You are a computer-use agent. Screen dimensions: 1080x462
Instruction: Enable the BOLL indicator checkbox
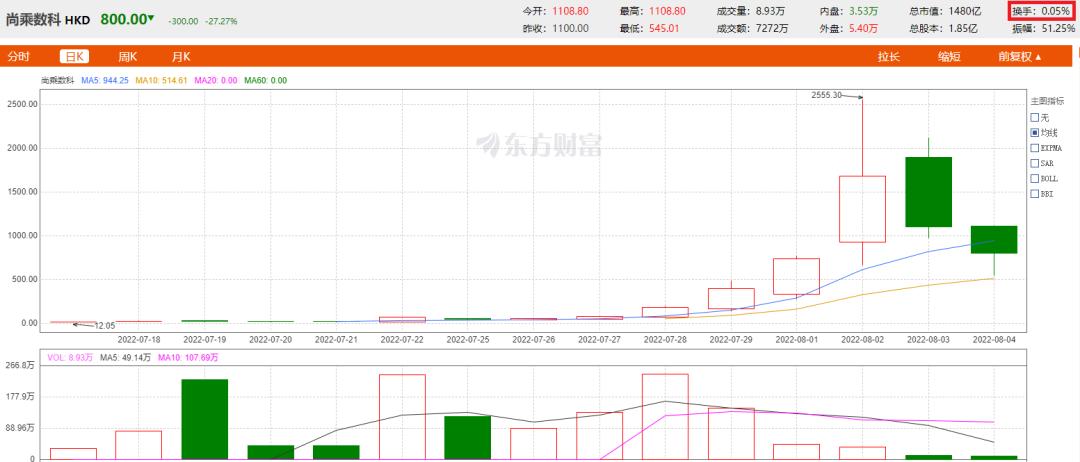(1035, 178)
